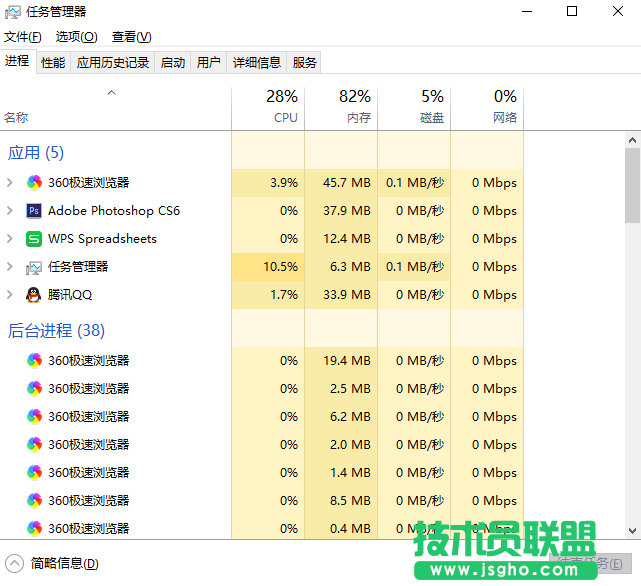Click the icon of the 2.5 MB 360极速浏览器 process
641x586 pixels.
(34, 388)
